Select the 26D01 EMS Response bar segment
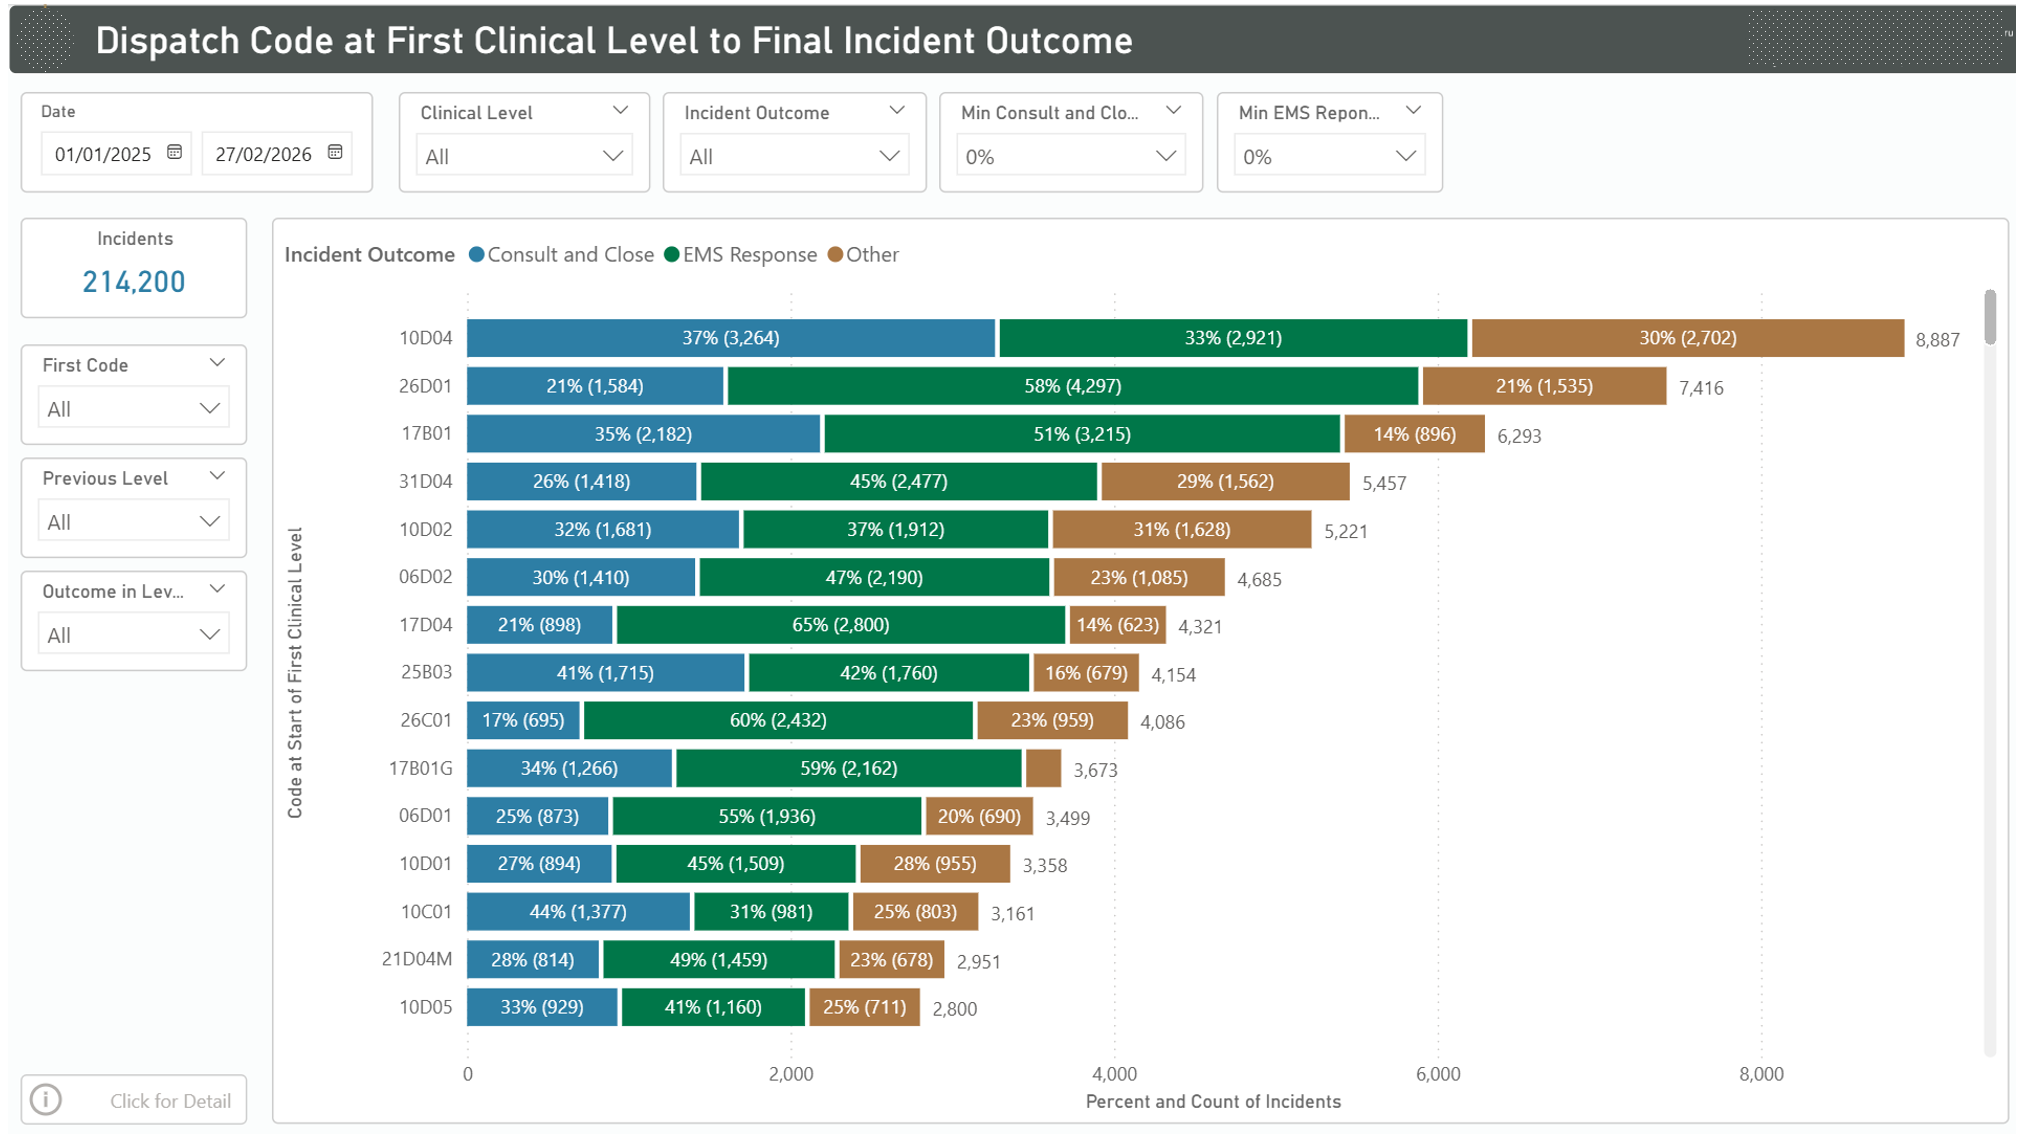The height and width of the screenshot is (1137, 2025). coord(1070,386)
